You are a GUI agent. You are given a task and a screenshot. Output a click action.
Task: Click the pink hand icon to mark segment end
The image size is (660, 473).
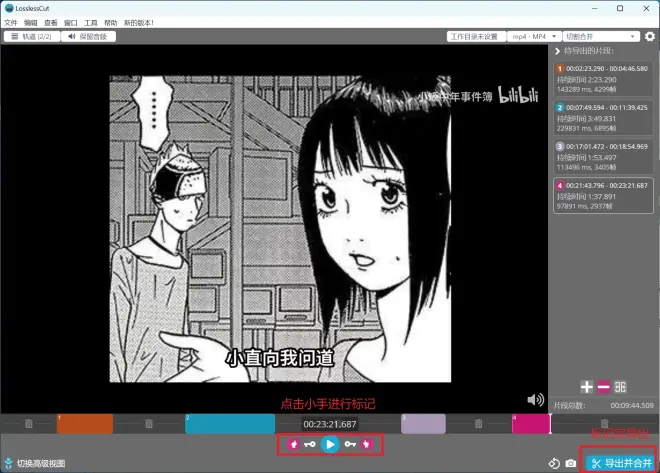click(x=367, y=444)
